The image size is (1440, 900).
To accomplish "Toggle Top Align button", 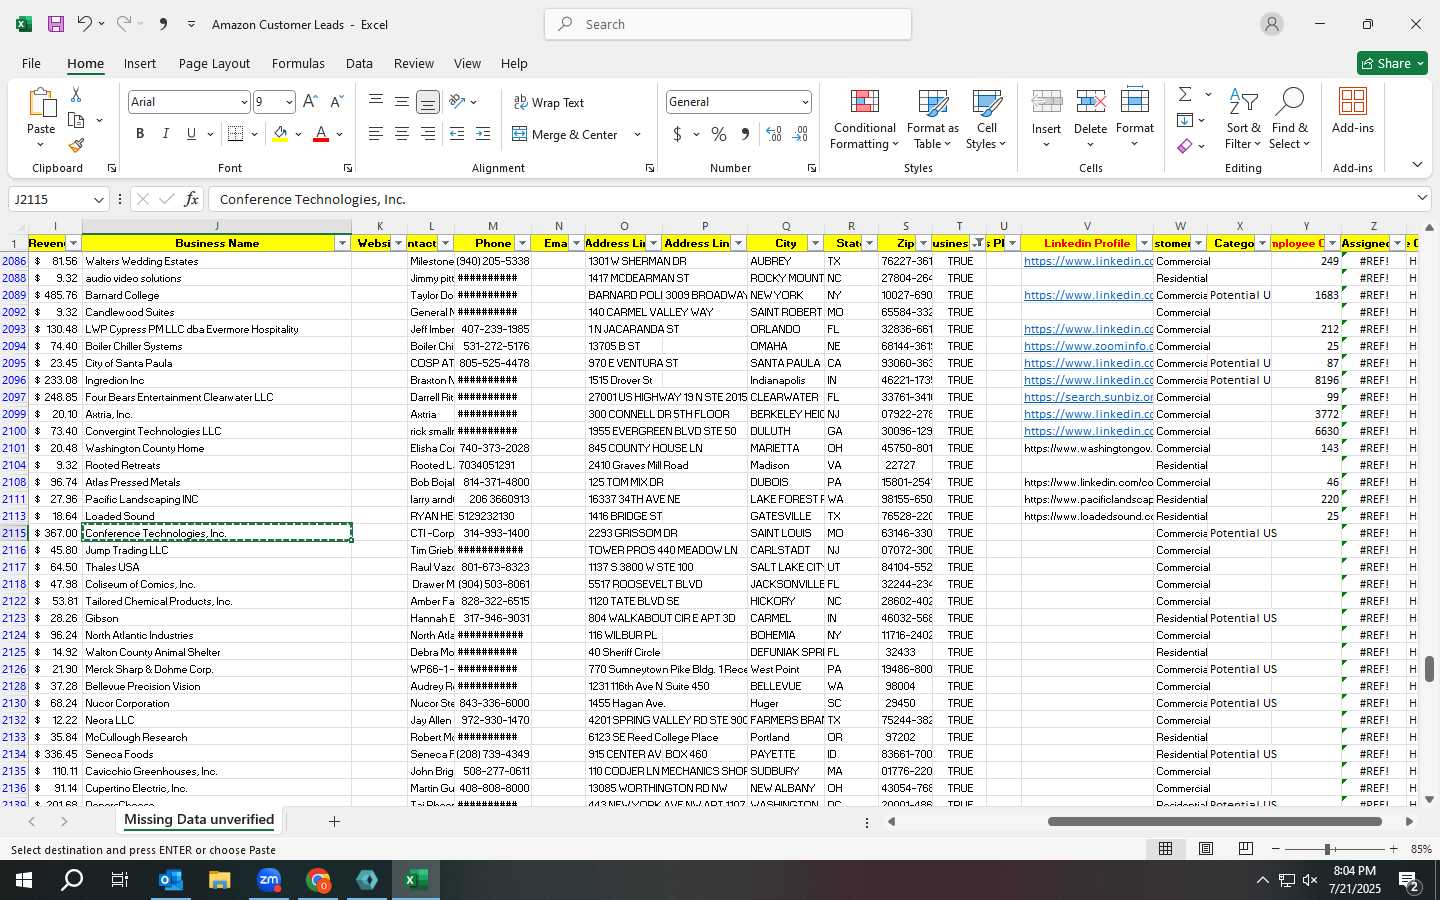I will pyautogui.click(x=376, y=102).
